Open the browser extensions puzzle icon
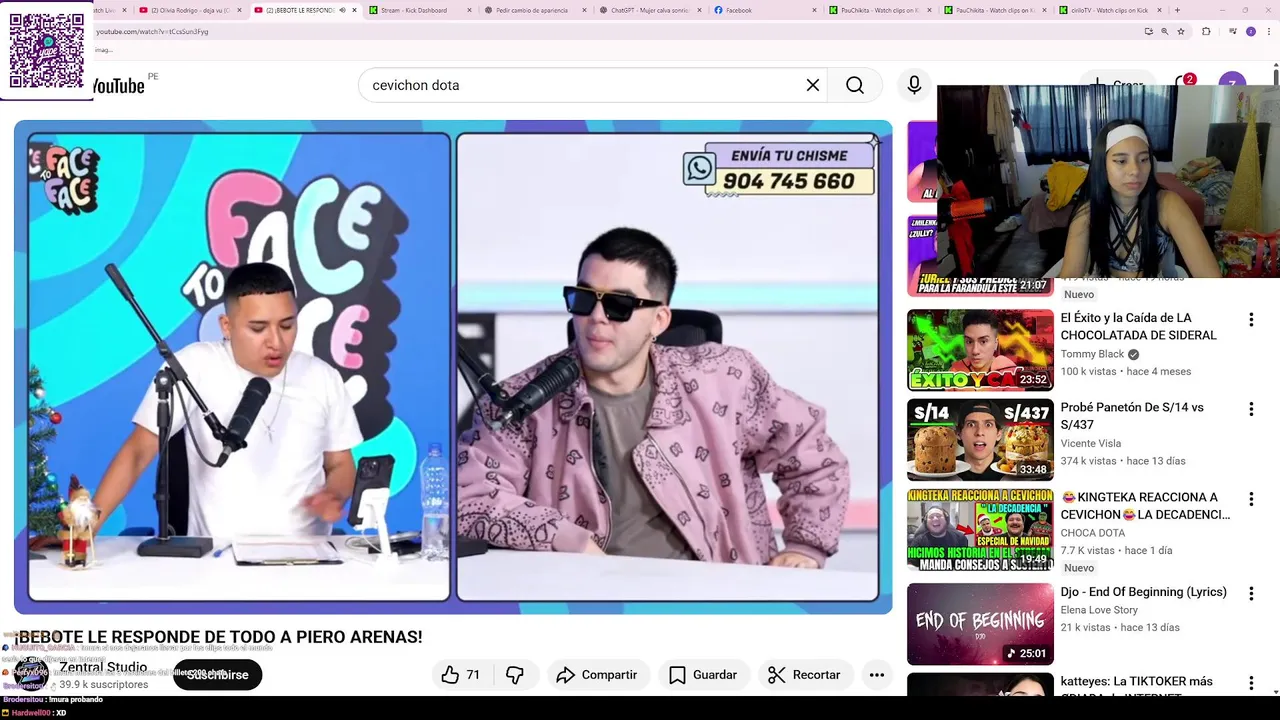 point(1206,31)
